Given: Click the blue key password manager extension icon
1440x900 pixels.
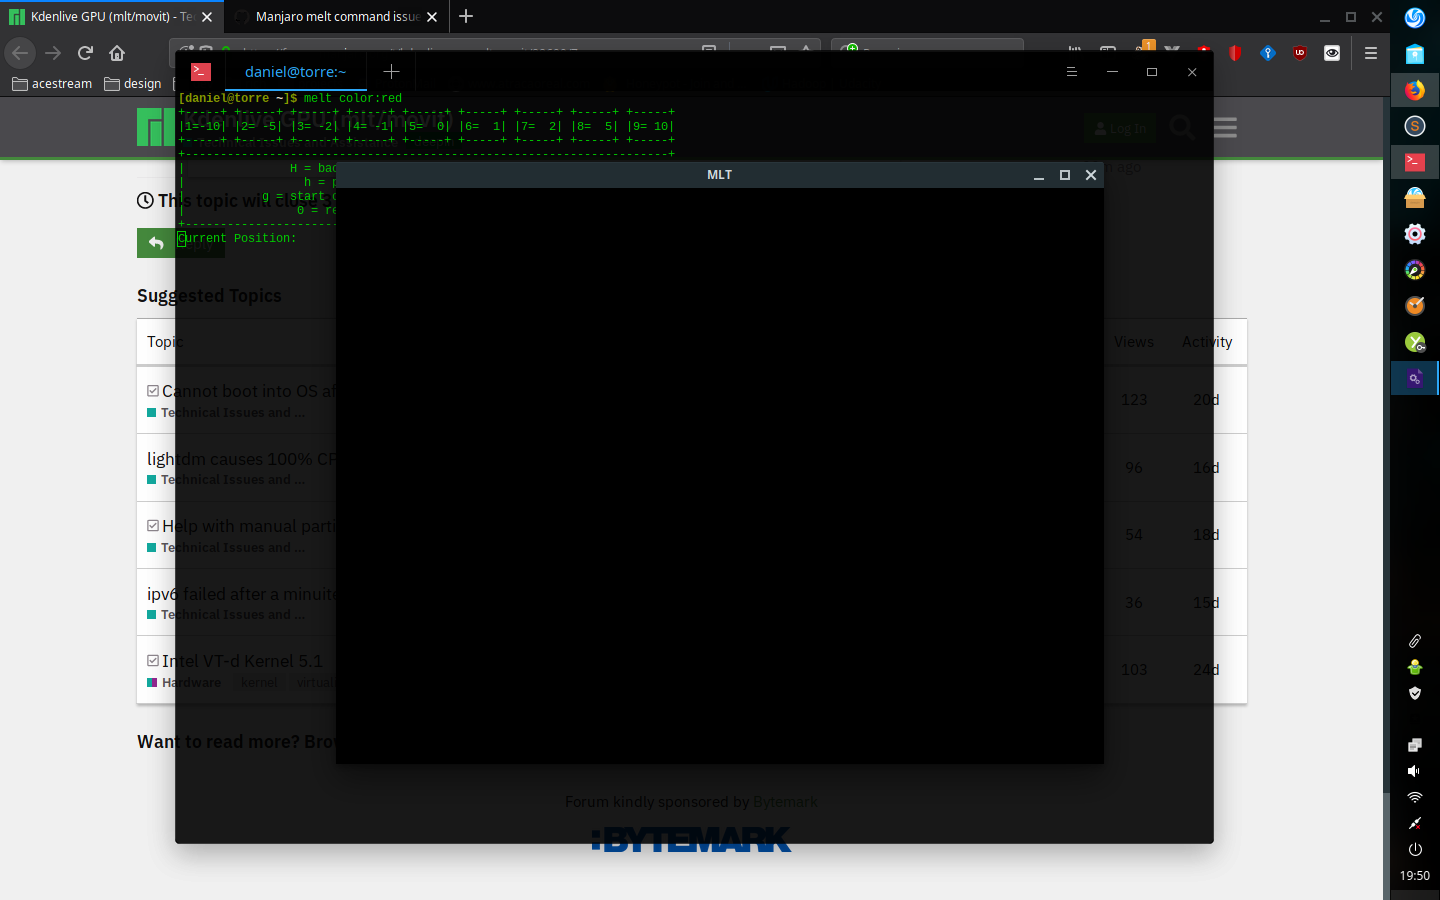Looking at the screenshot, I should (x=1268, y=52).
